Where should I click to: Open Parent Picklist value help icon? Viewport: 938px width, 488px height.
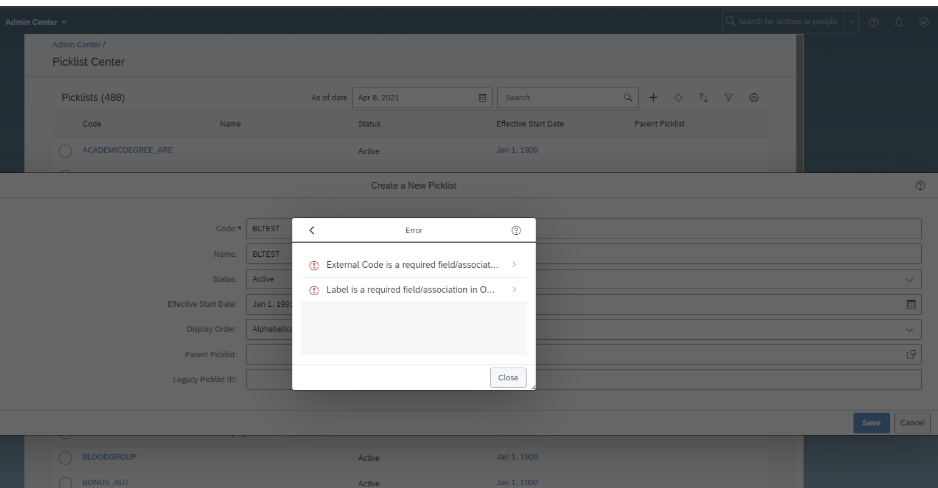point(911,355)
